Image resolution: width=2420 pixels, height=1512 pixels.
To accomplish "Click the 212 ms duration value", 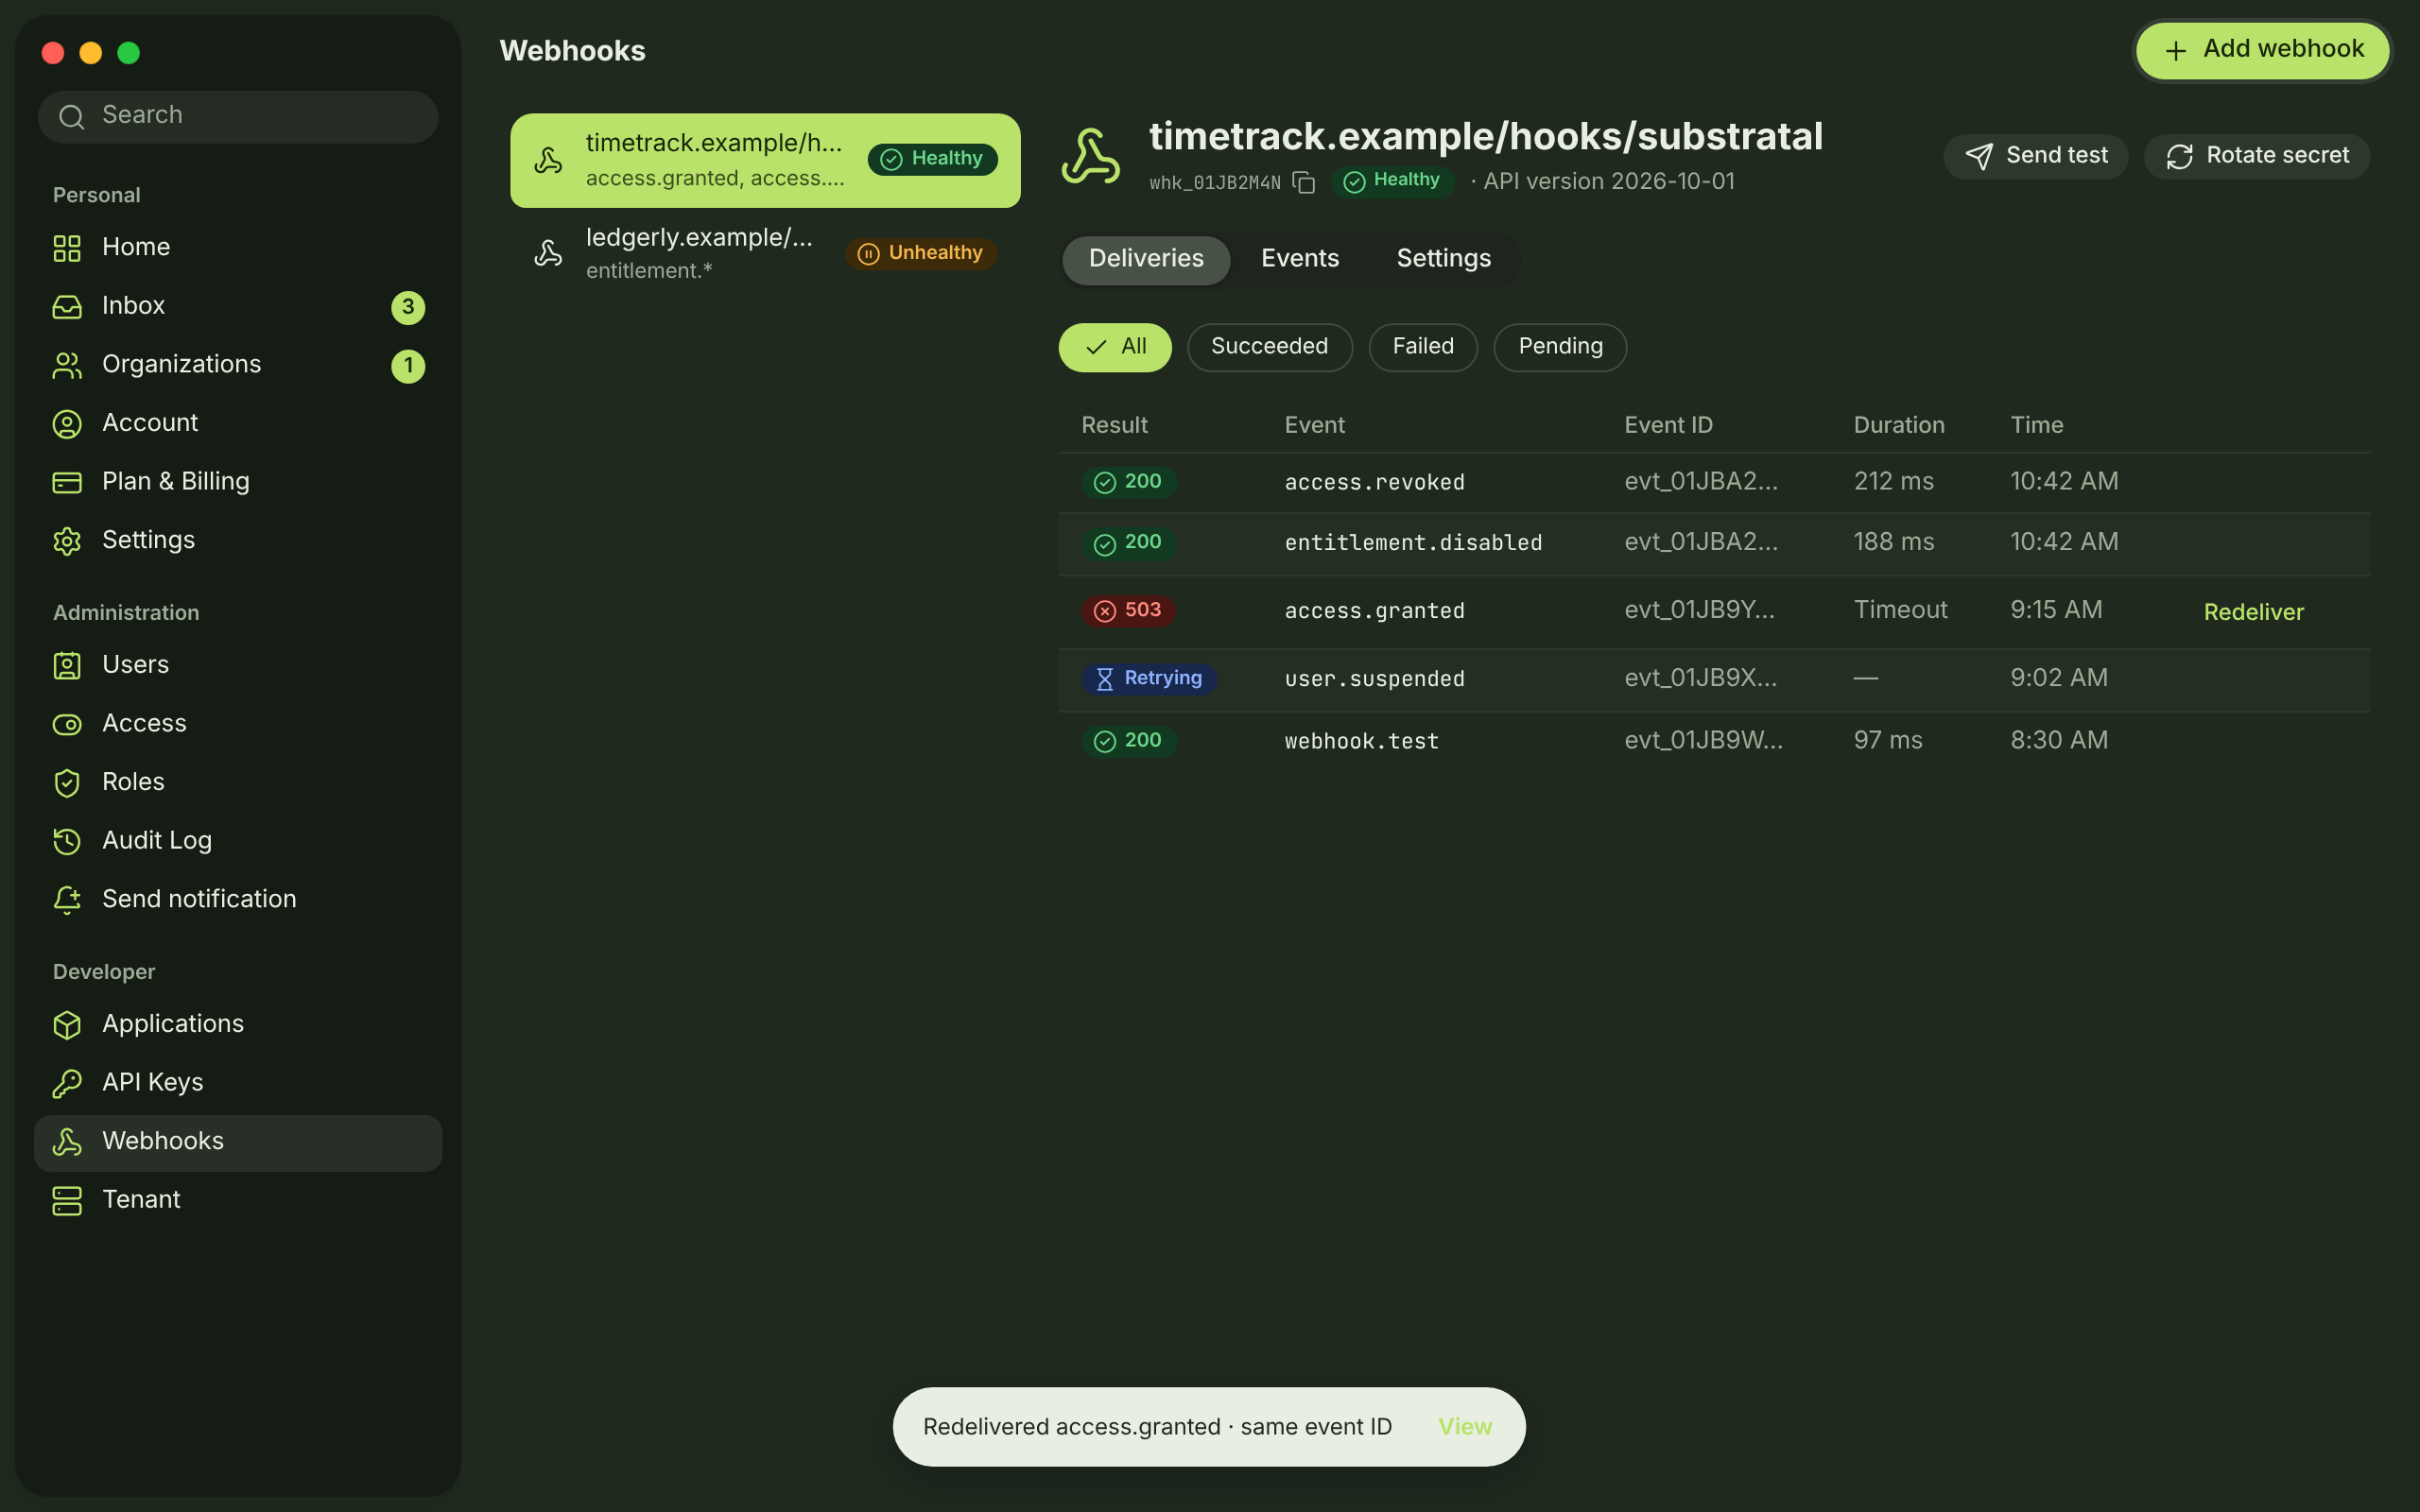I will (1893, 481).
